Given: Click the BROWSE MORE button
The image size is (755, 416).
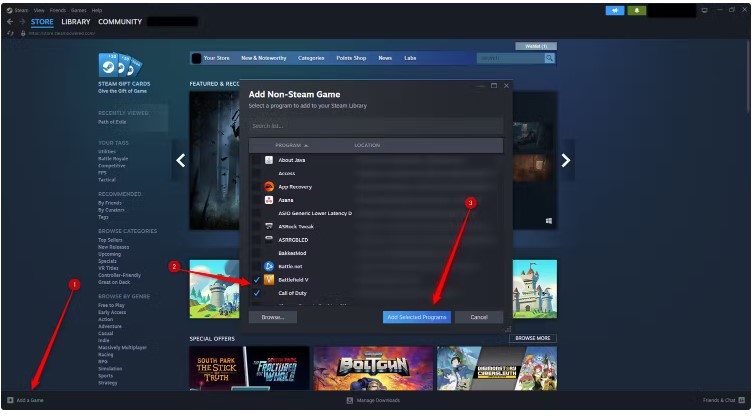Looking at the screenshot, I should 533,338.
